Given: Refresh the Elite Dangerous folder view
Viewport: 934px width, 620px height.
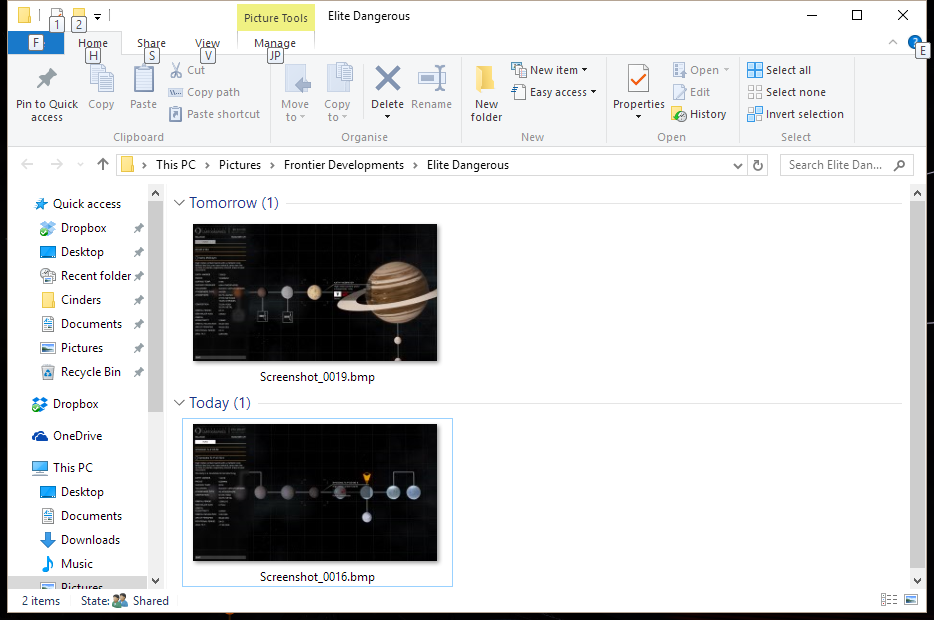Looking at the screenshot, I should (758, 165).
